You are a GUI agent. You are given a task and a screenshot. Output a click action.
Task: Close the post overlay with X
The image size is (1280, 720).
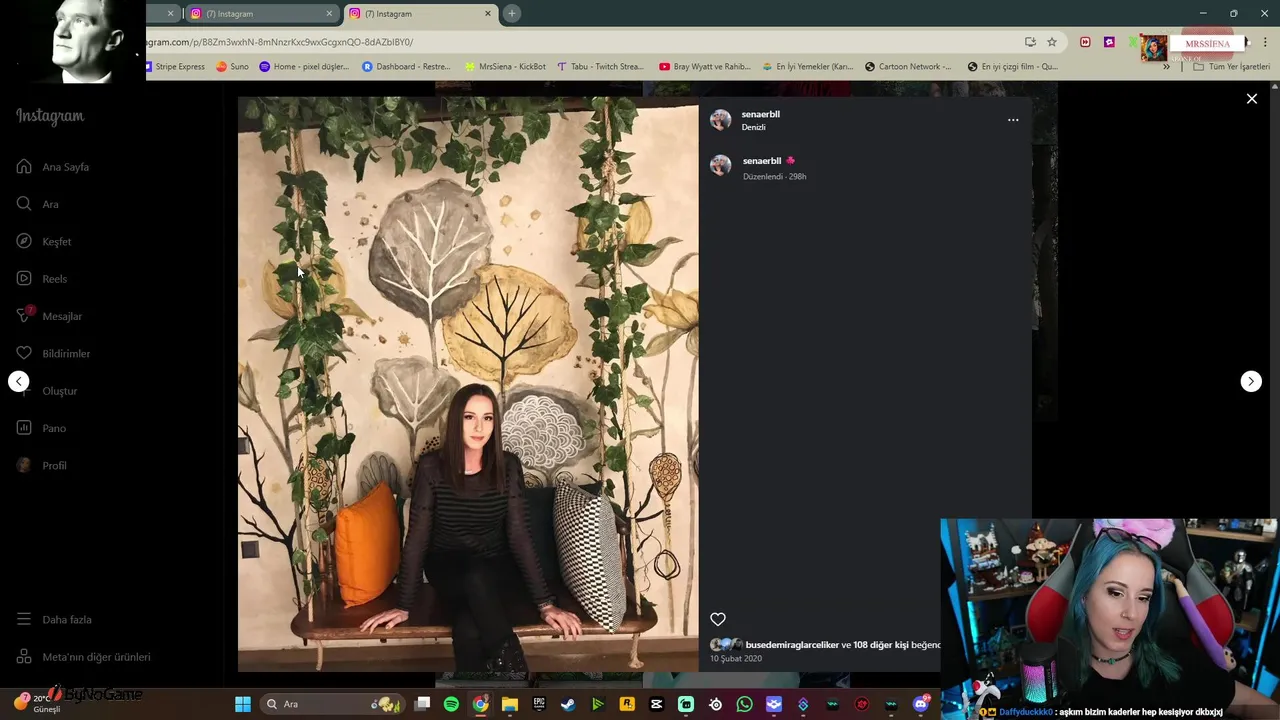coord(1251,99)
